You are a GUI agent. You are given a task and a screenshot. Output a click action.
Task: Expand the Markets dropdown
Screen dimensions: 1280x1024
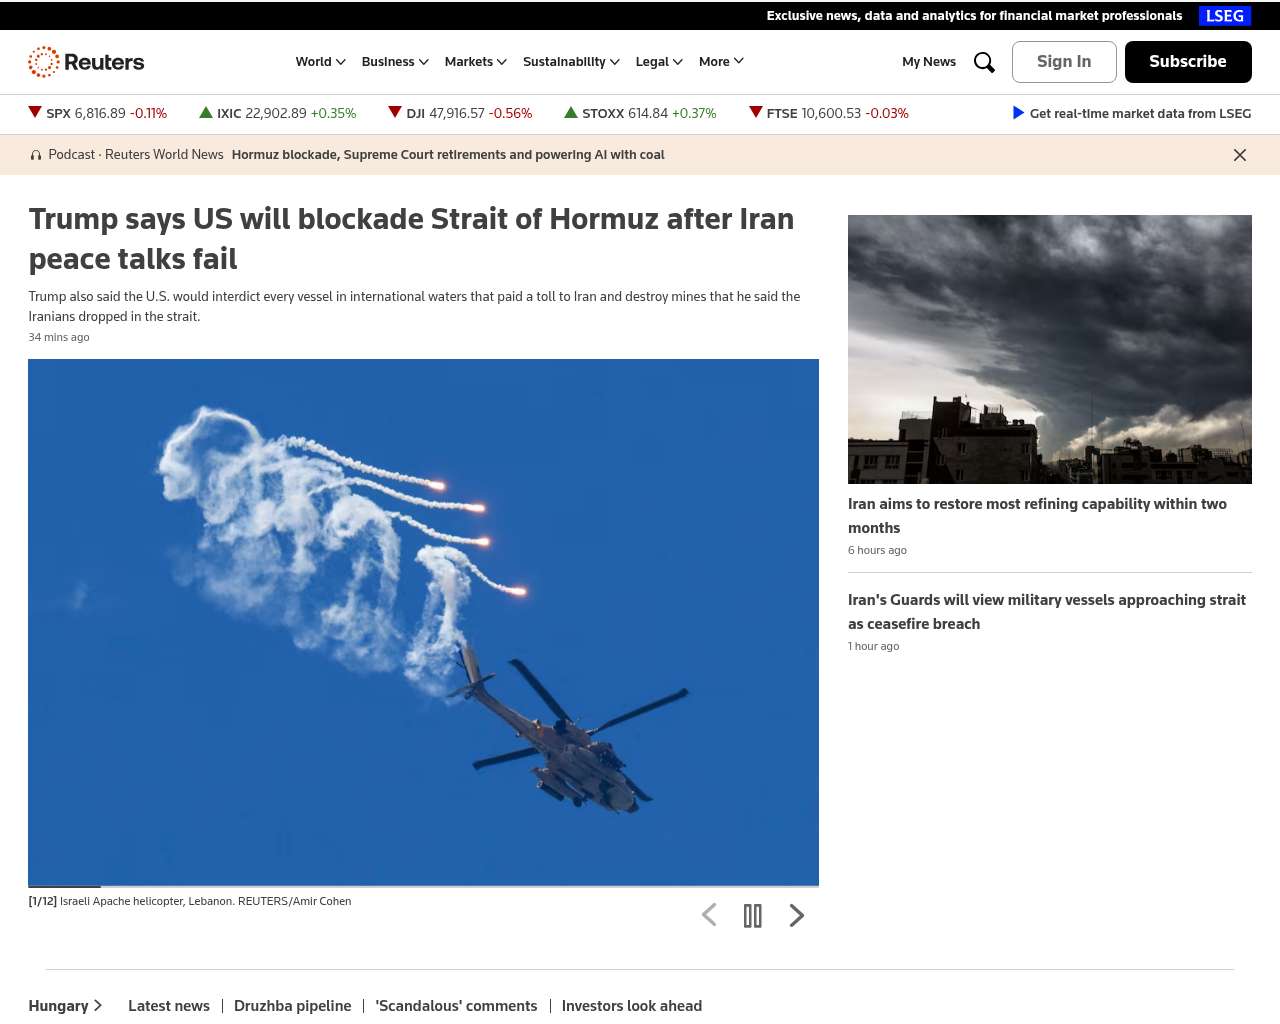pos(476,62)
